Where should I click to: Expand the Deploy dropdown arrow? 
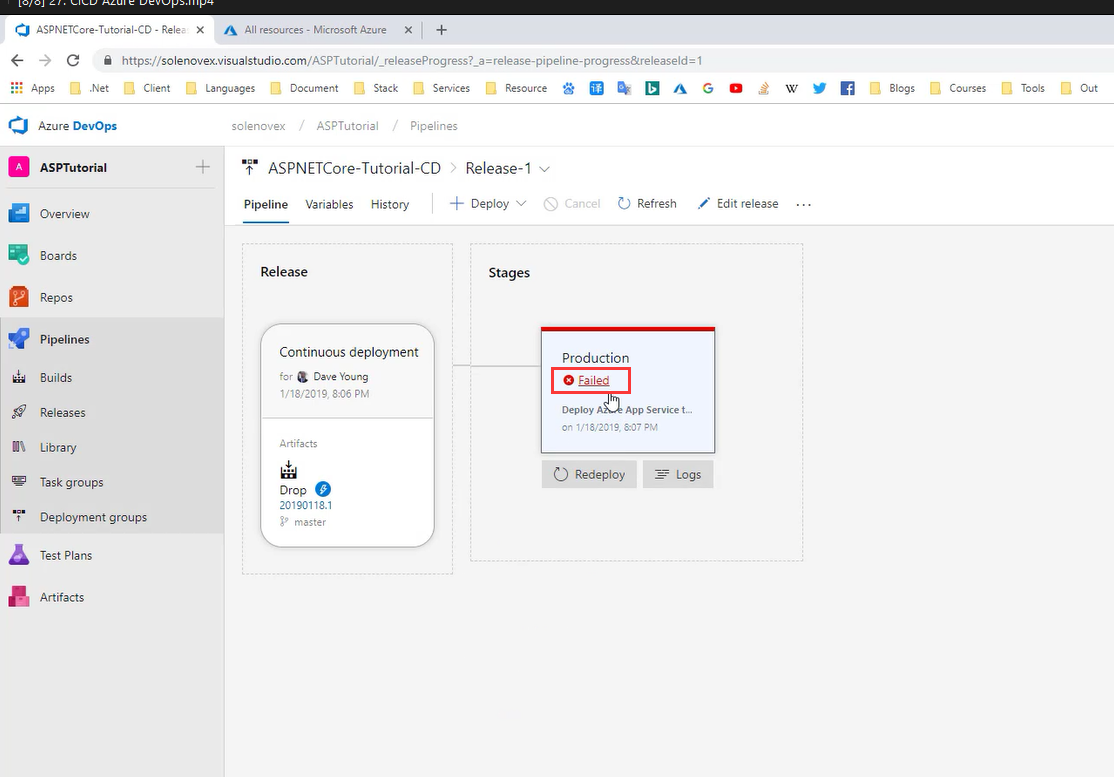[x=521, y=204]
